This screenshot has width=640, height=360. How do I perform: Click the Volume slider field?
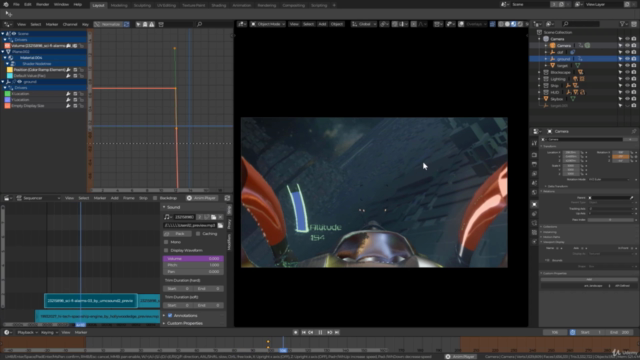193,259
